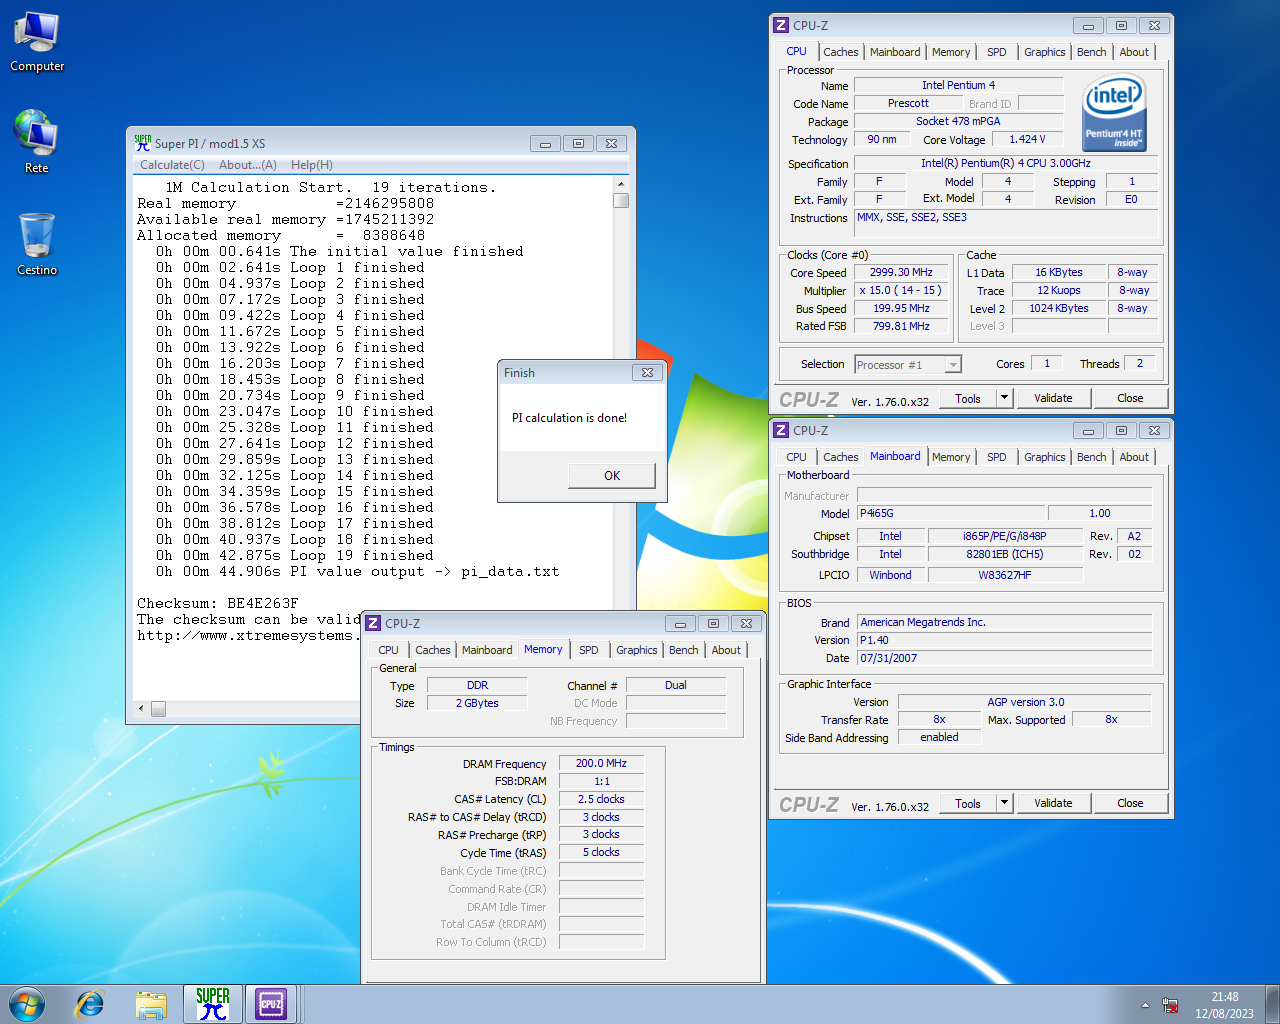Image resolution: width=1280 pixels, height=1024 pixels.
Task: Click the Super PI horizontal scrollbar thumb
Action: tap(159, 709)
